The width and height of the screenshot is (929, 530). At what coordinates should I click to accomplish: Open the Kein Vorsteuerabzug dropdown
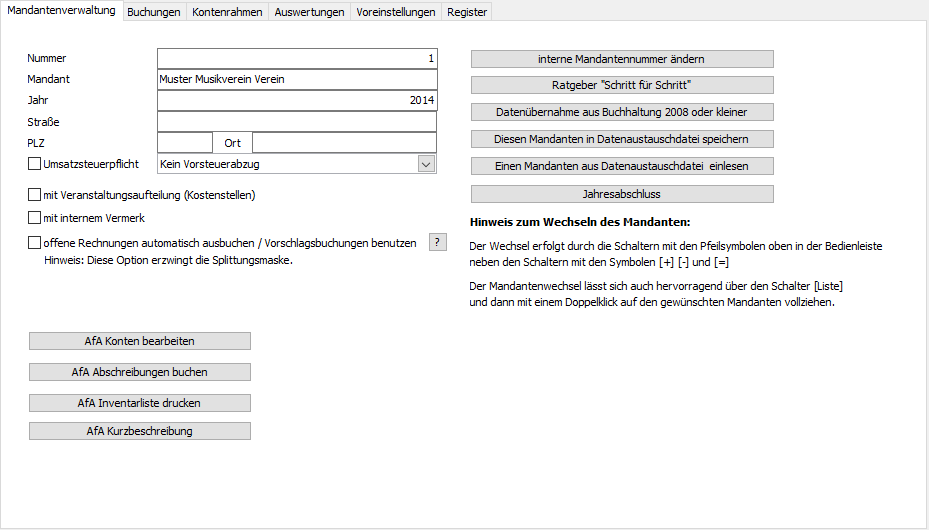(x=426, y=164)
